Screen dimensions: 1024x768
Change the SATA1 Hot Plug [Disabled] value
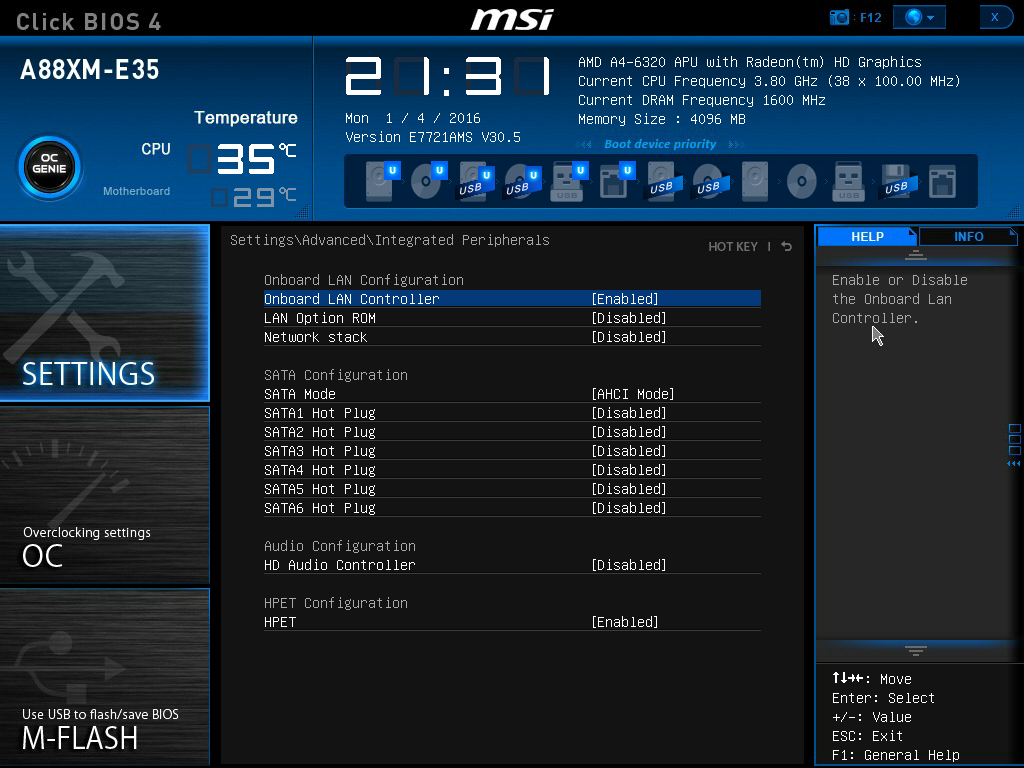629,413
